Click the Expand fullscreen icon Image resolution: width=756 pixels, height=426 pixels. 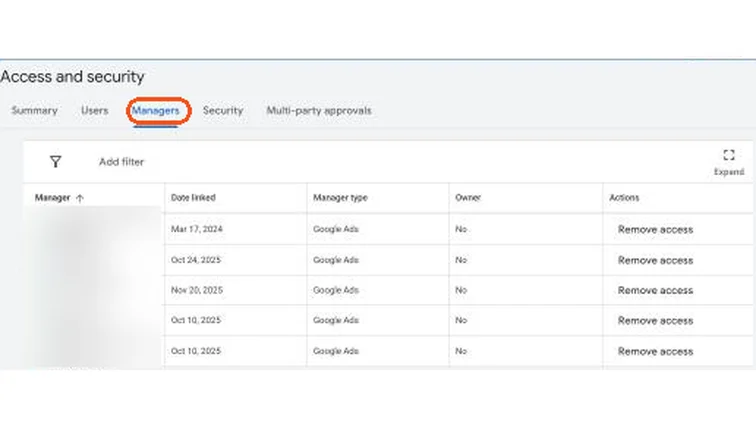pos(729,155)
